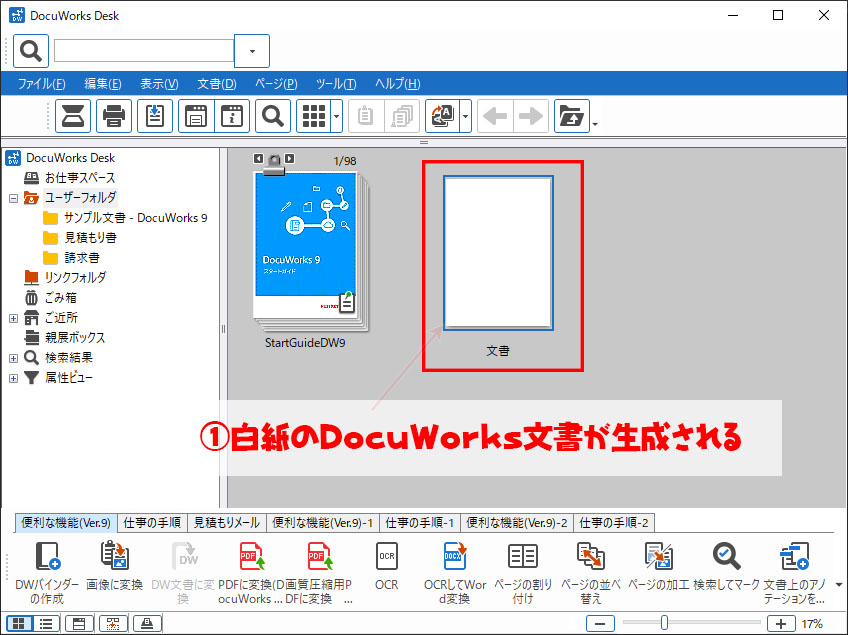Switch to thumbnail grid view in status bar

pyautogui.click(x=19, y=624)
